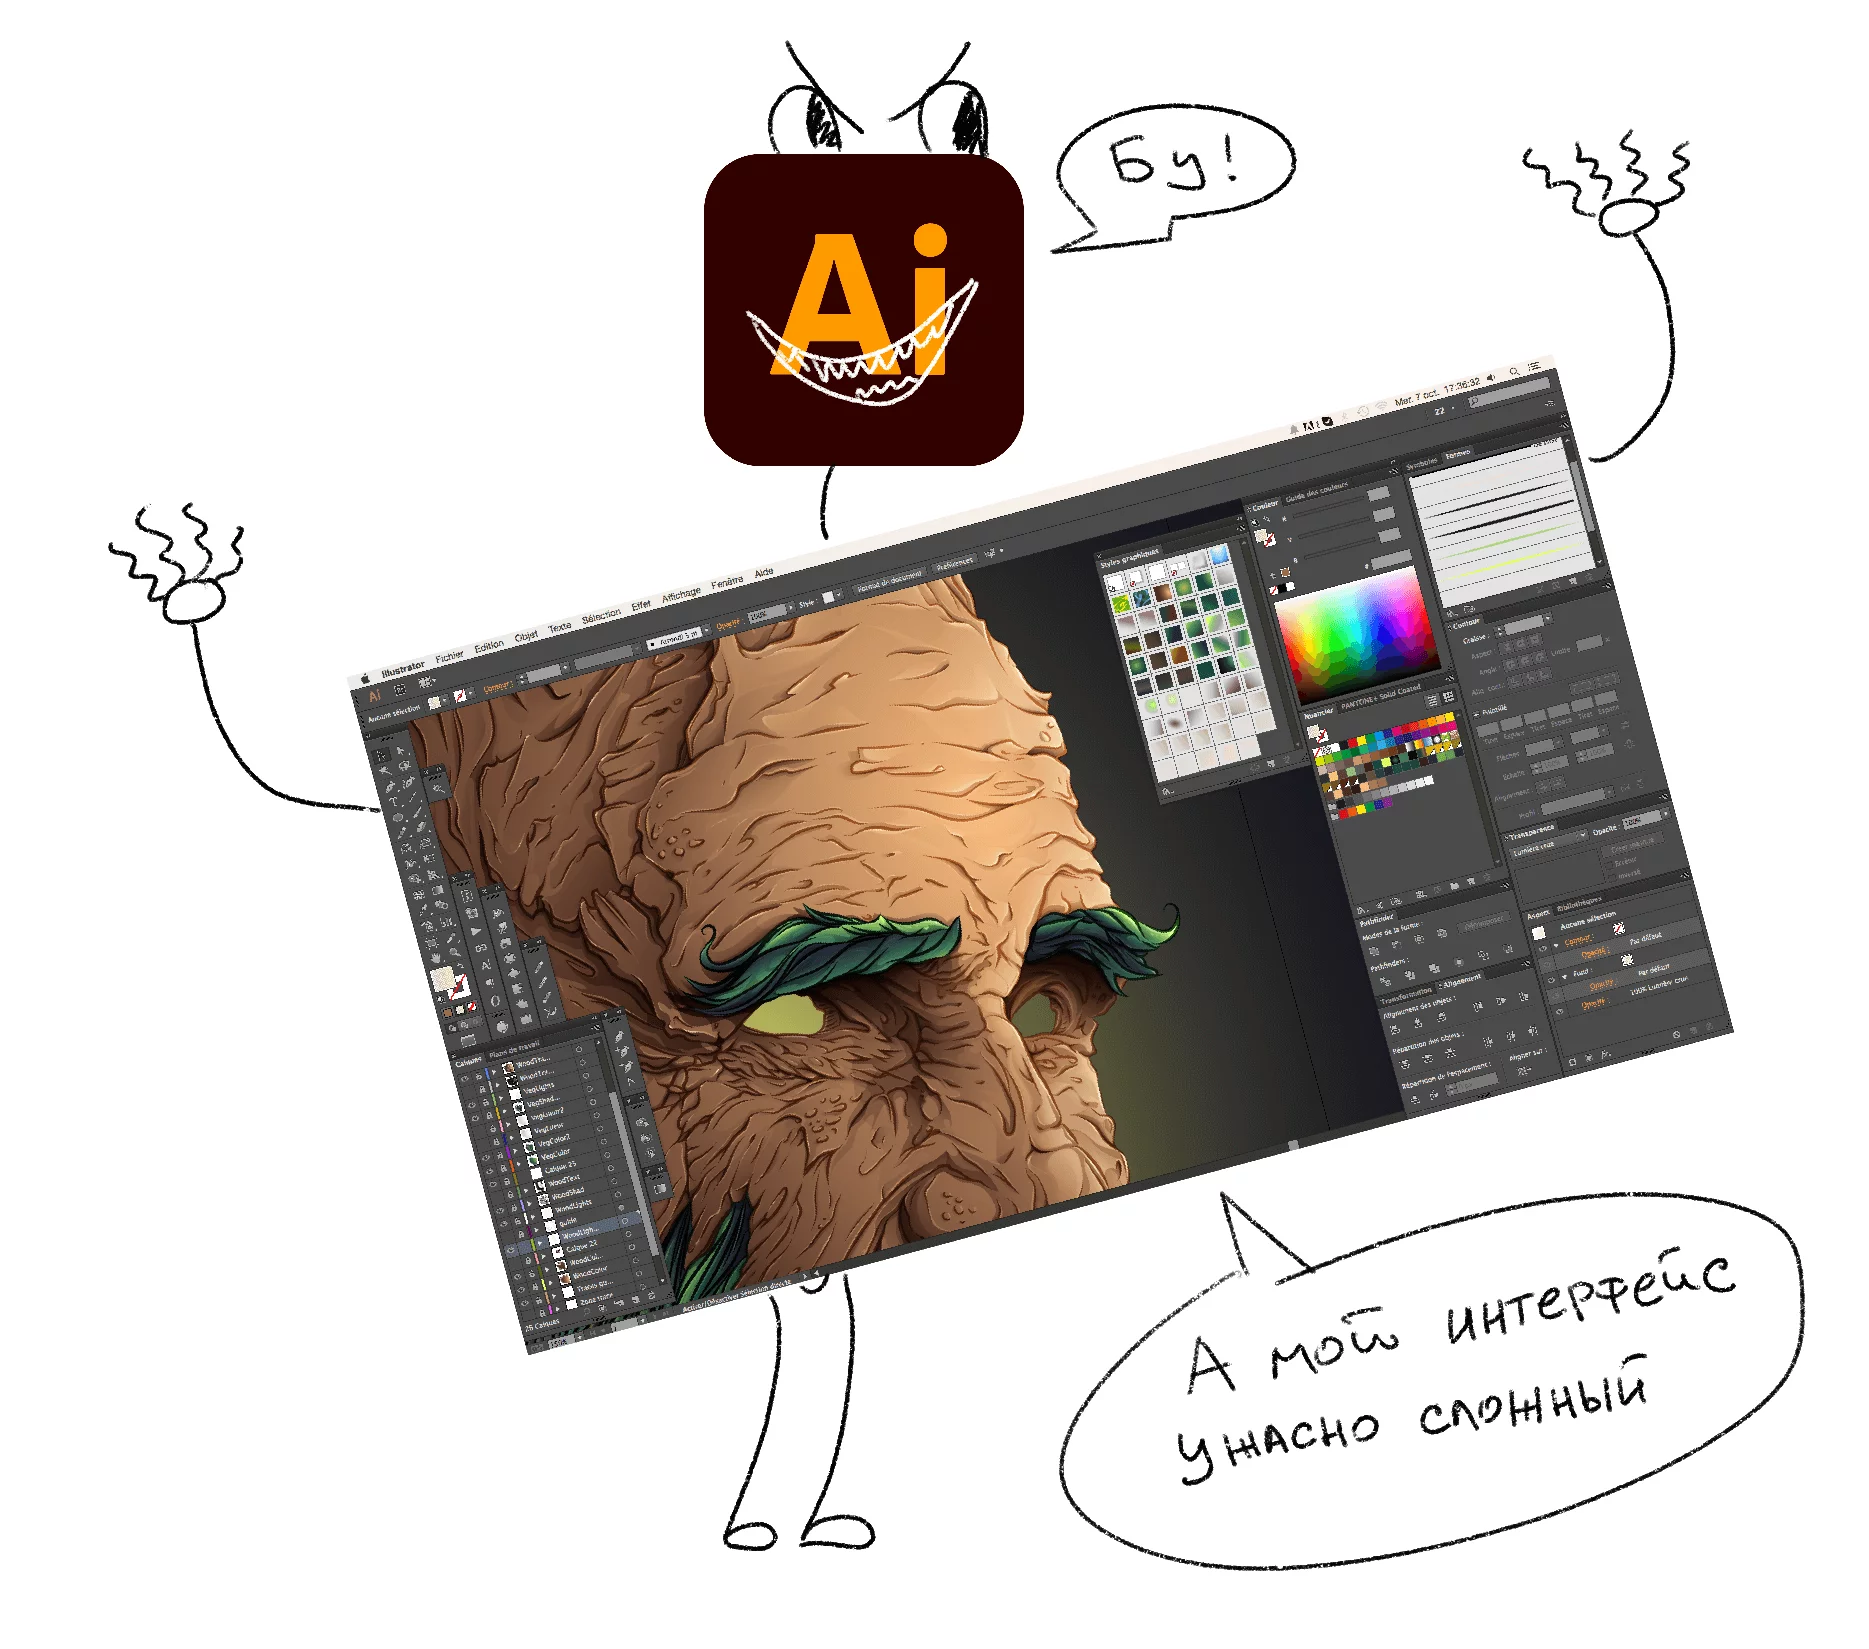The width and height of the screenshot is (1869, 1649).
Task: Open Notification Center list icon
Action: pyautogui.click(x=1533, y=365)
